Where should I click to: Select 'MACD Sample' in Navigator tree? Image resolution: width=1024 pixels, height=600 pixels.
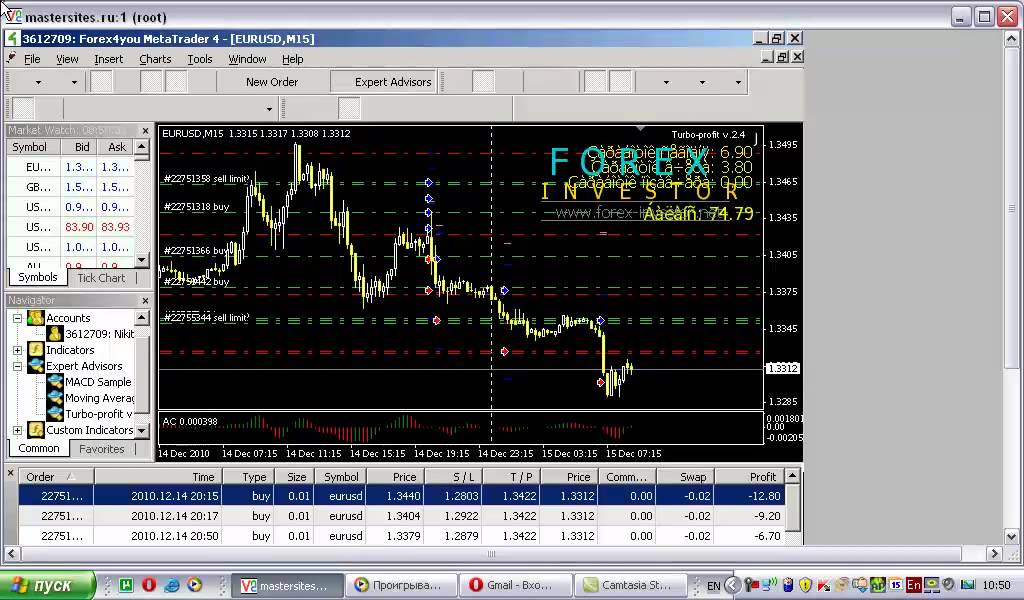click(x=98, y=382)
